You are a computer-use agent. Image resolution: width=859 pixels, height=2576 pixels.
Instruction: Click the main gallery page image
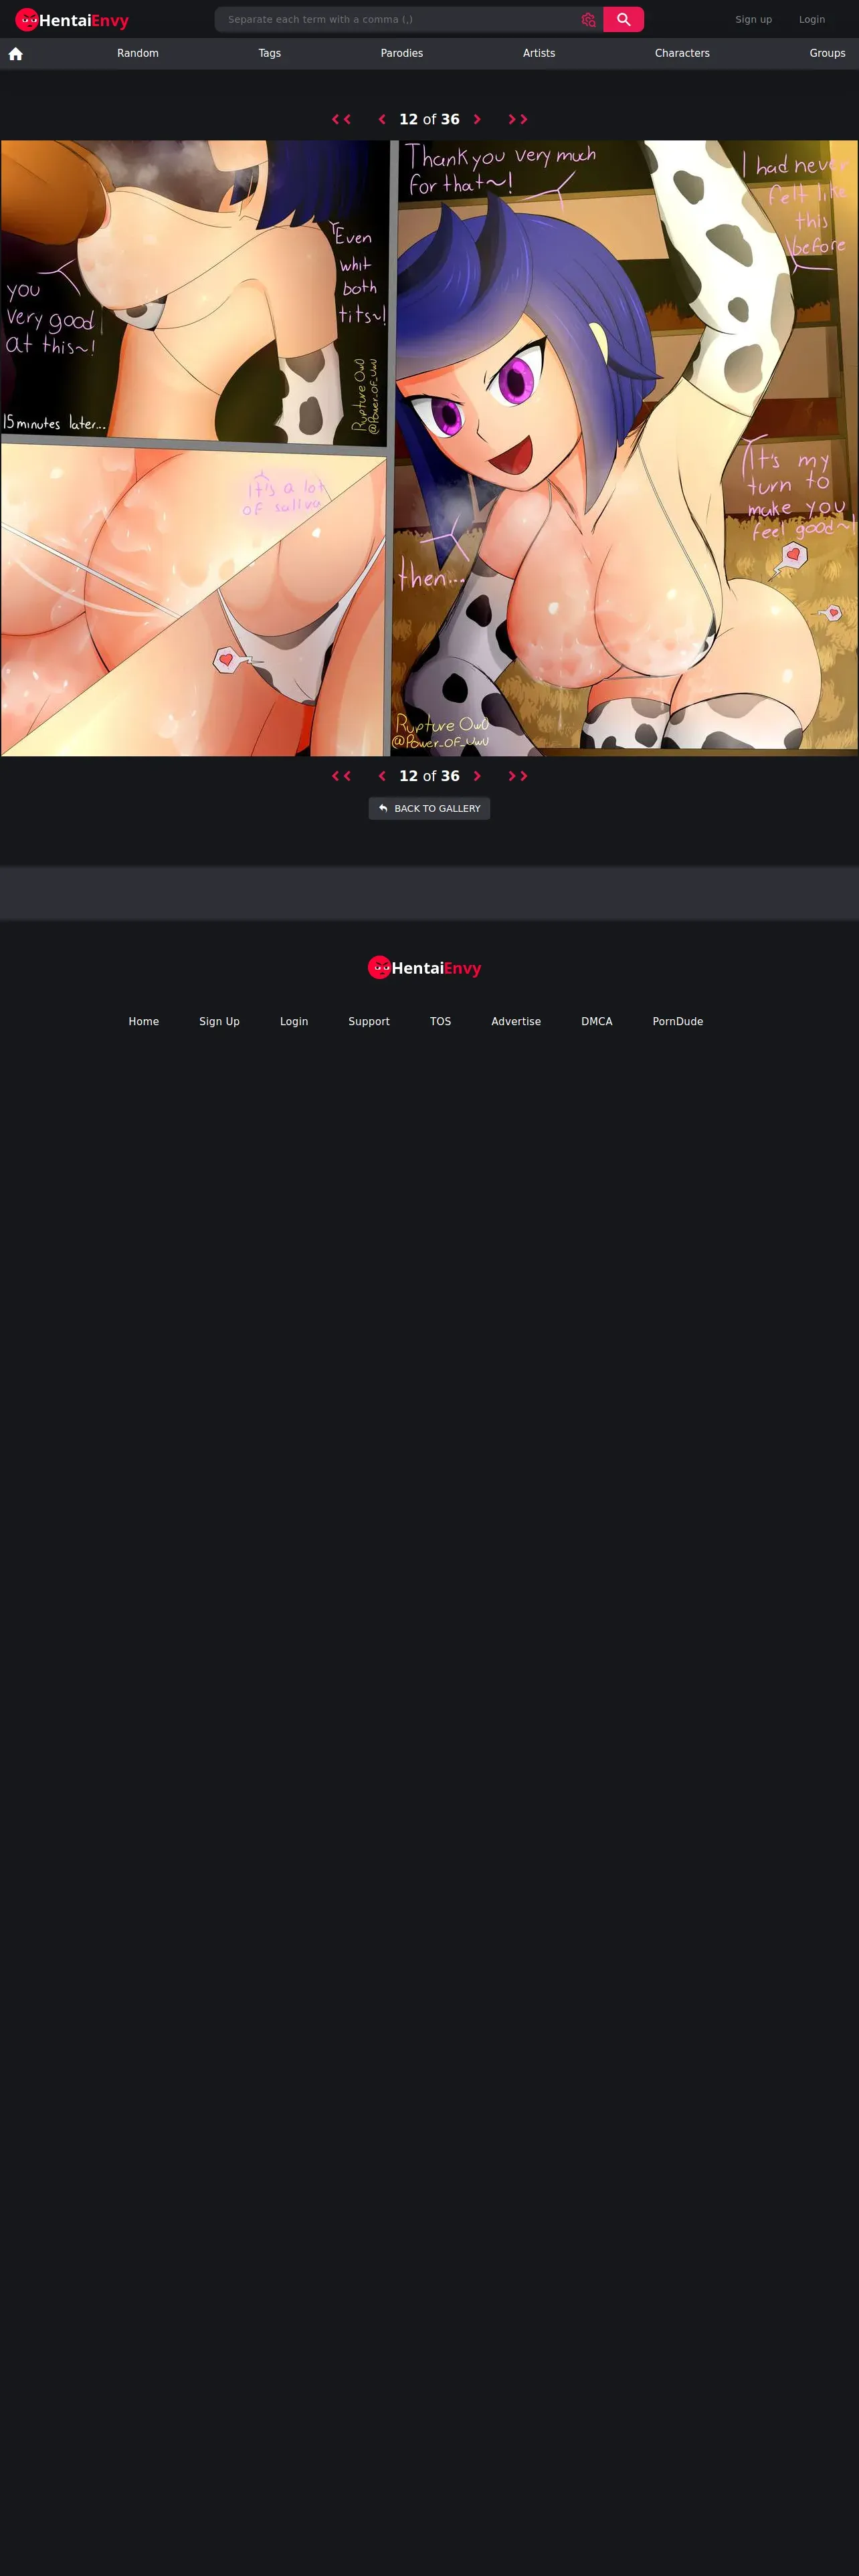coord(429,448)
